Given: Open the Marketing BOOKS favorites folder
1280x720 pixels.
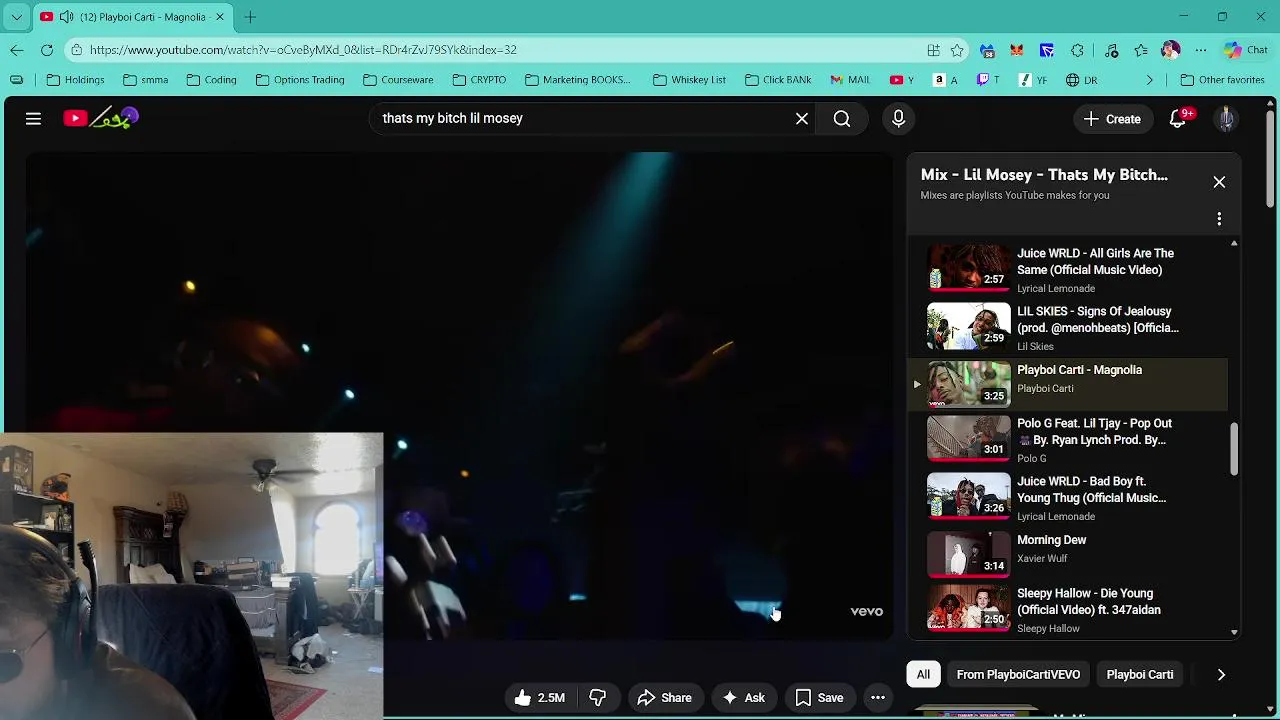Looking at the screenshot, I should 578,80.
